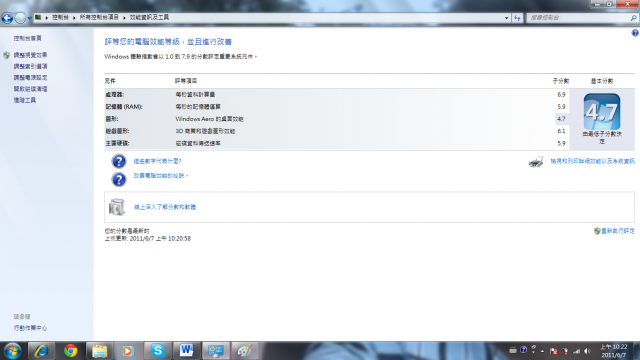Open Skype from the taskbar
Screen dimensions: 640x360
157,351
